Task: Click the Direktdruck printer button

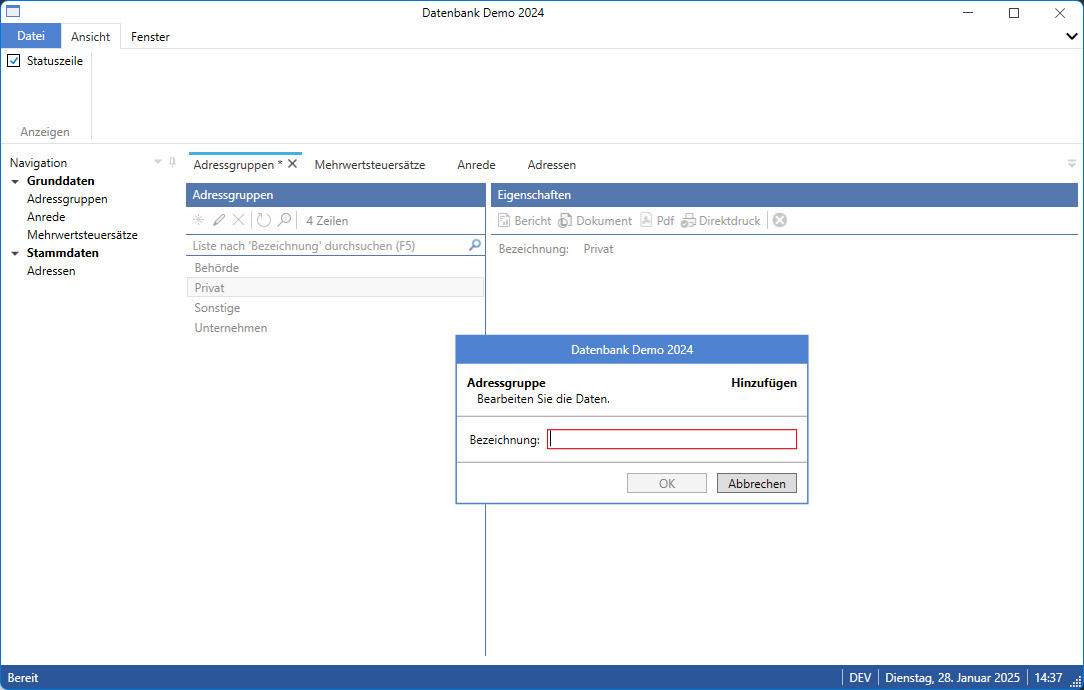Action: click(x=720, y=220)
